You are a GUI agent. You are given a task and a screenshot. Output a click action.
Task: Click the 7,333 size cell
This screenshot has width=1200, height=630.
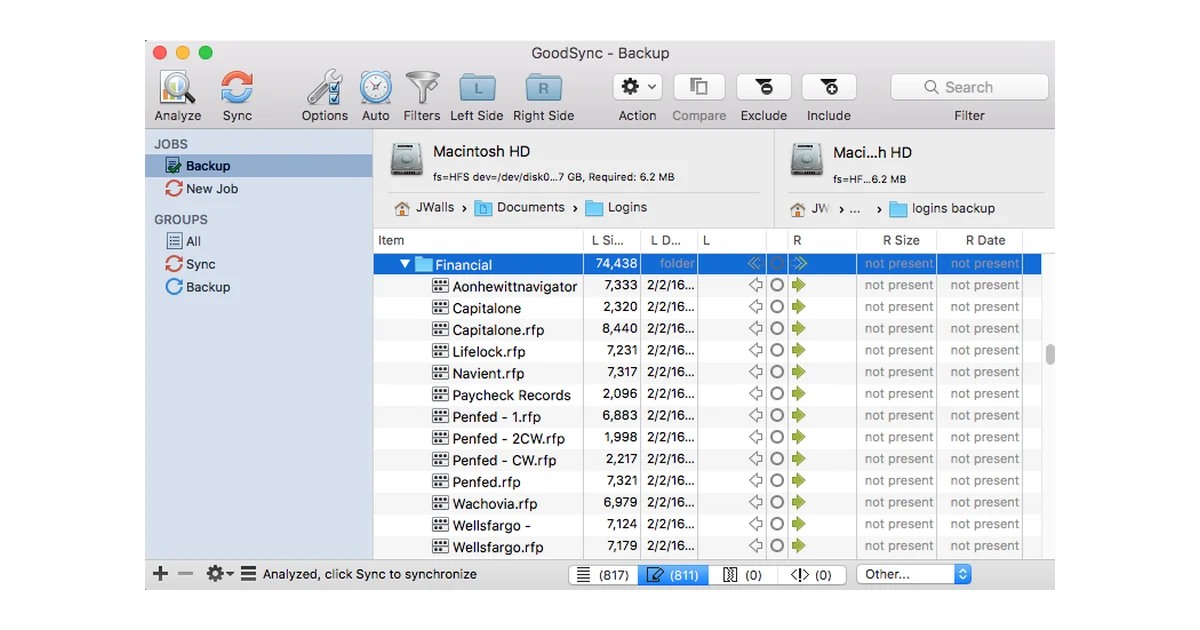(x=620, y=285)
